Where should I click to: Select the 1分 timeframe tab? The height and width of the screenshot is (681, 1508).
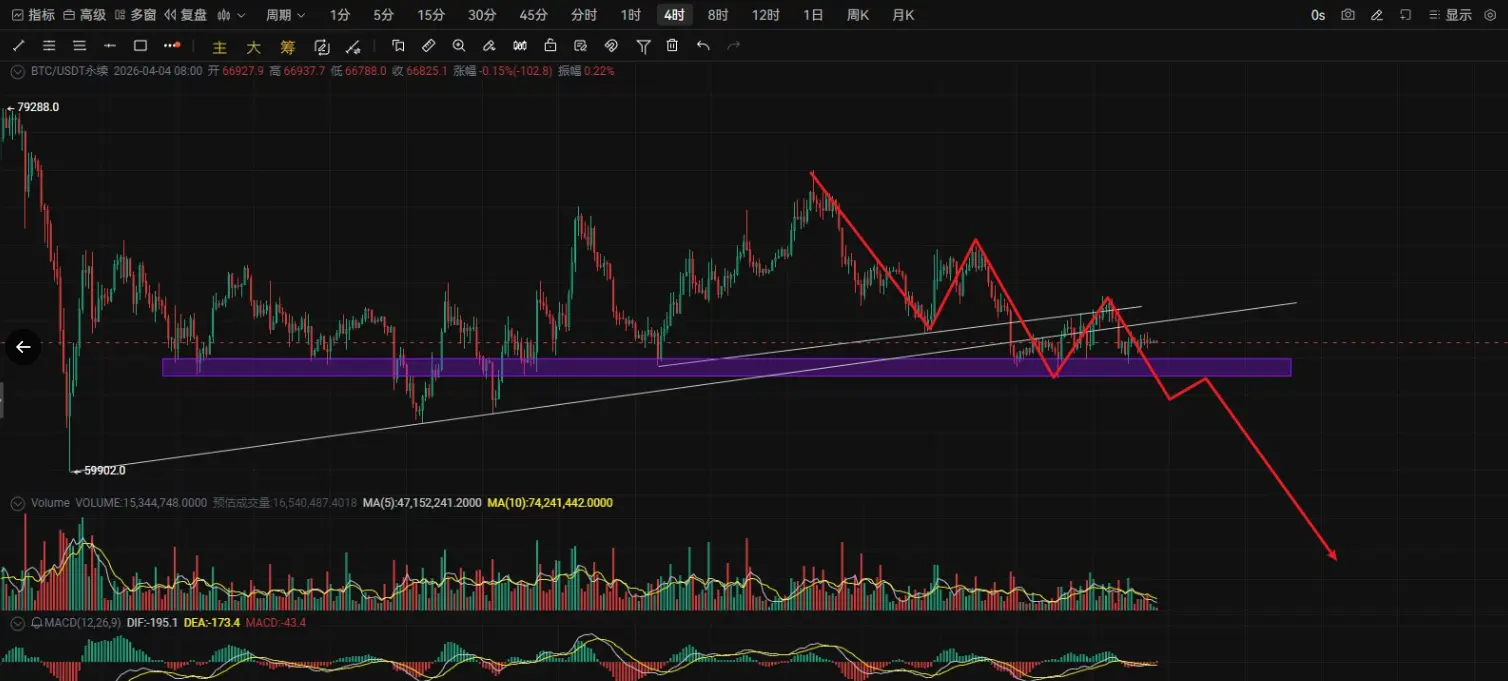[x=340, y=15]
